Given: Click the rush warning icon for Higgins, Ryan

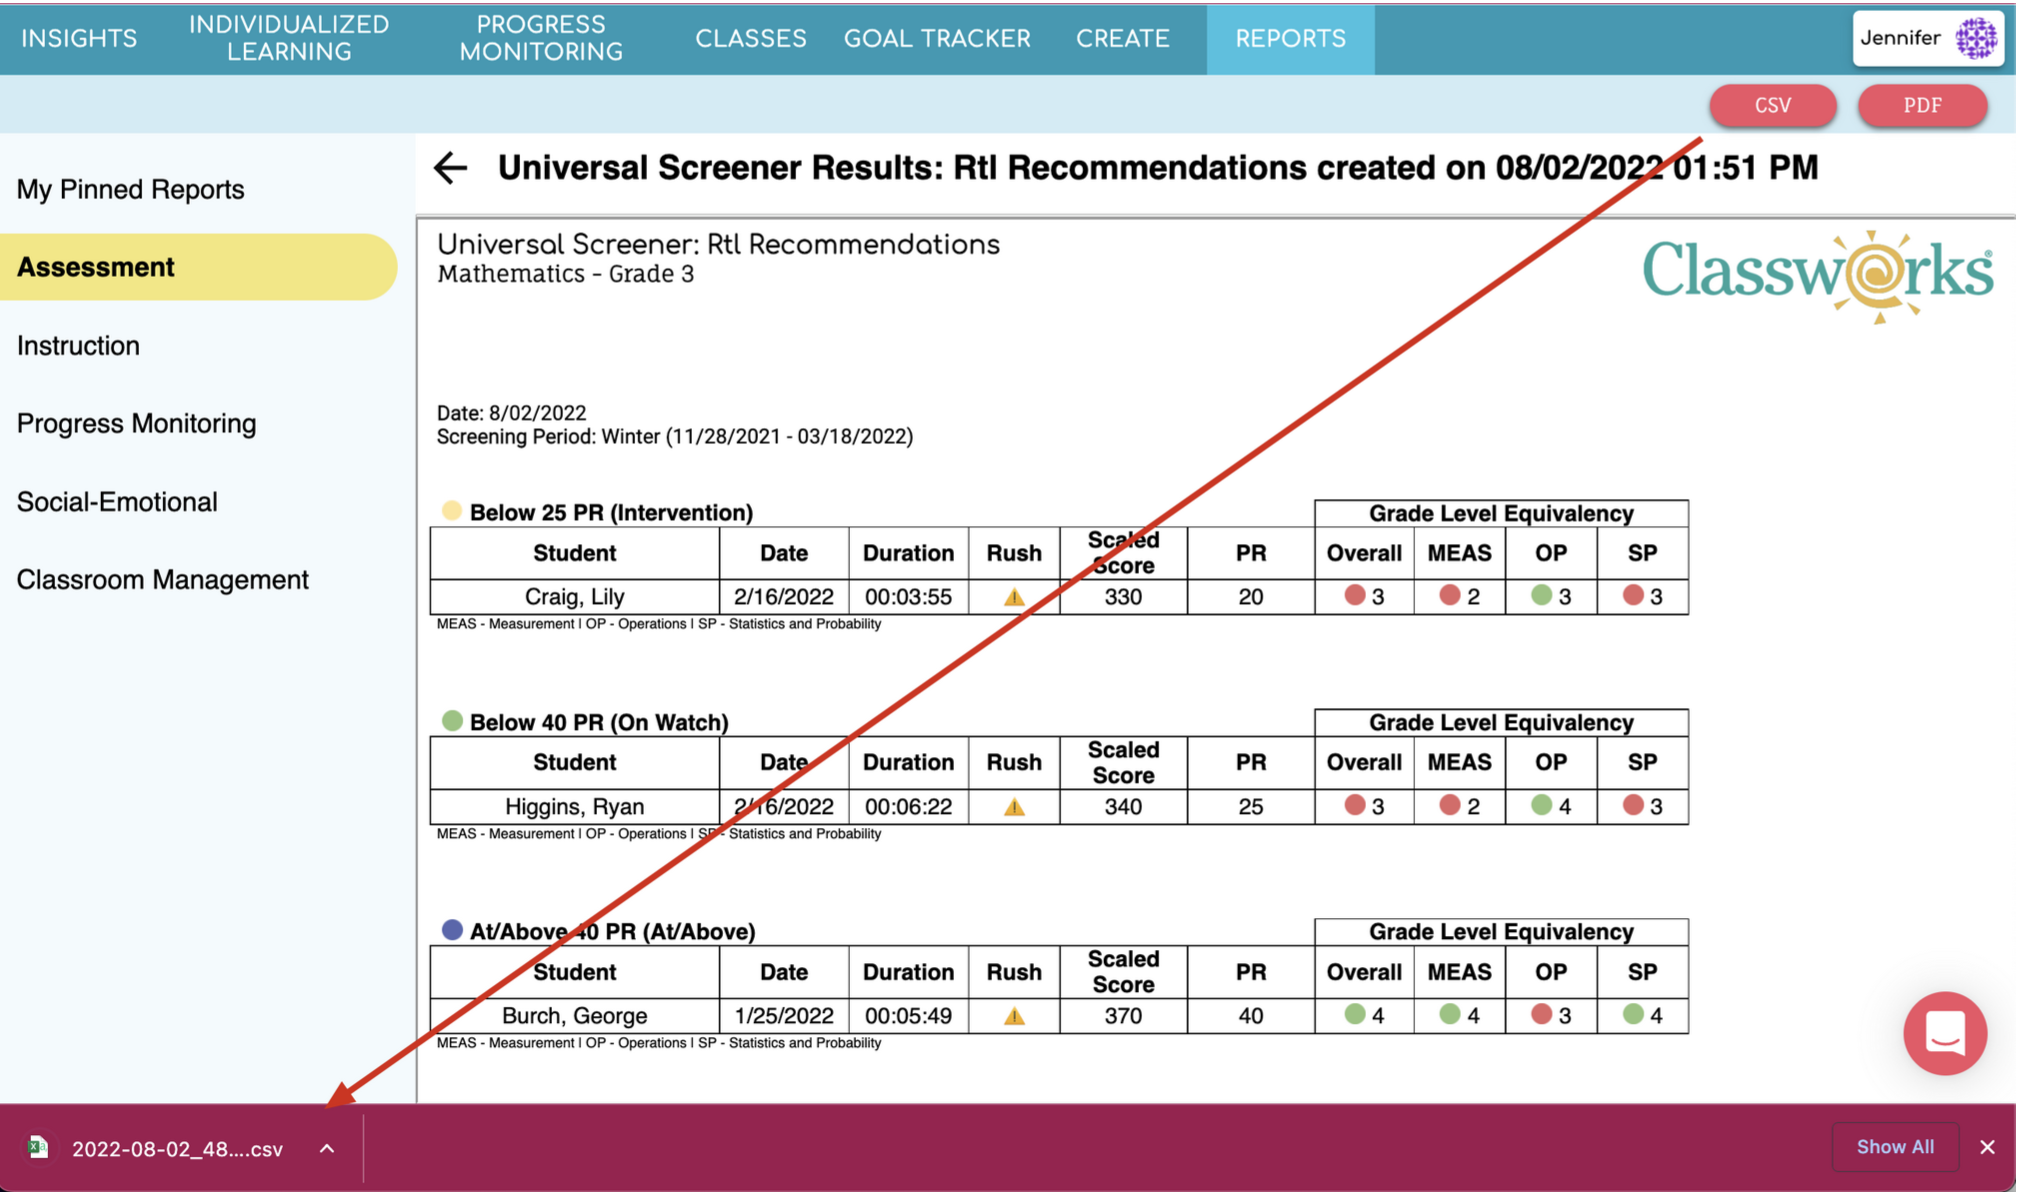Looking at the screenshot, I should click(x=1013, y=807).
